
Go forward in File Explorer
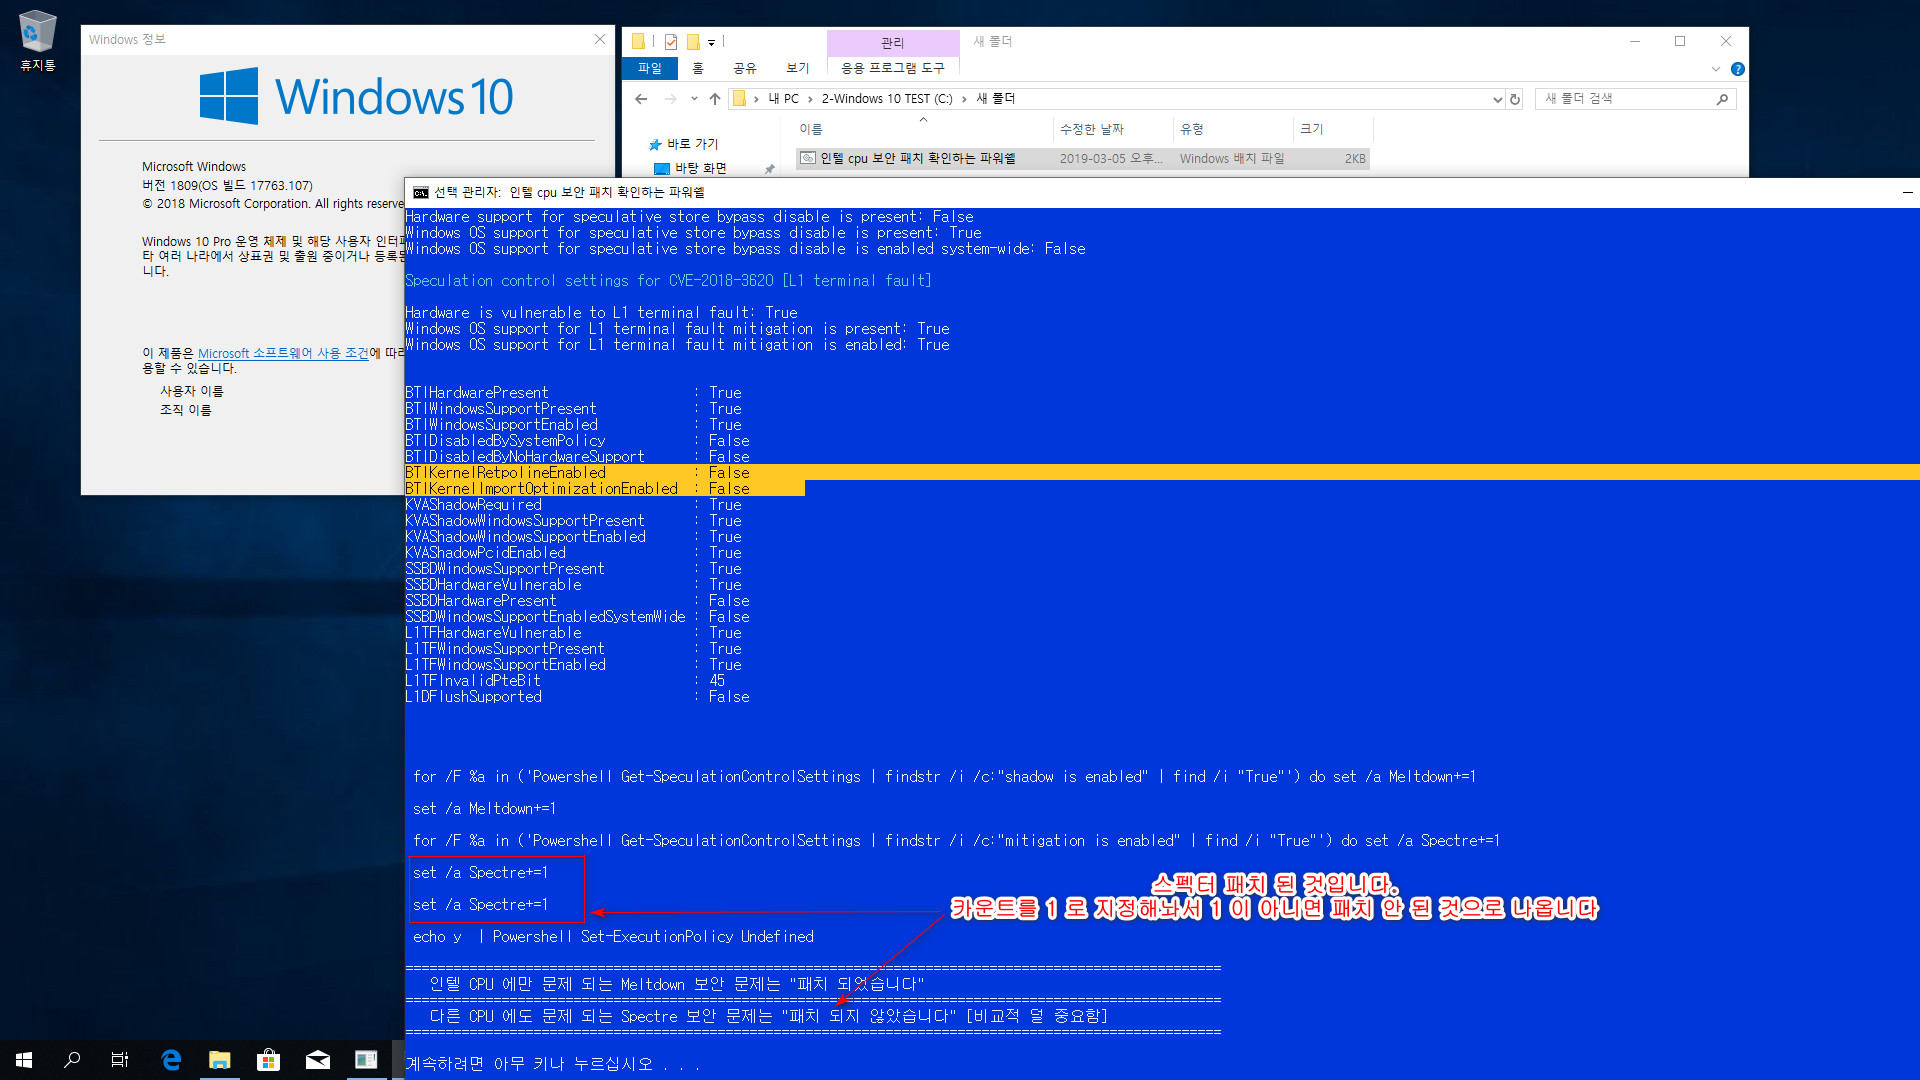pyautogui.click(x=671, y=99)
